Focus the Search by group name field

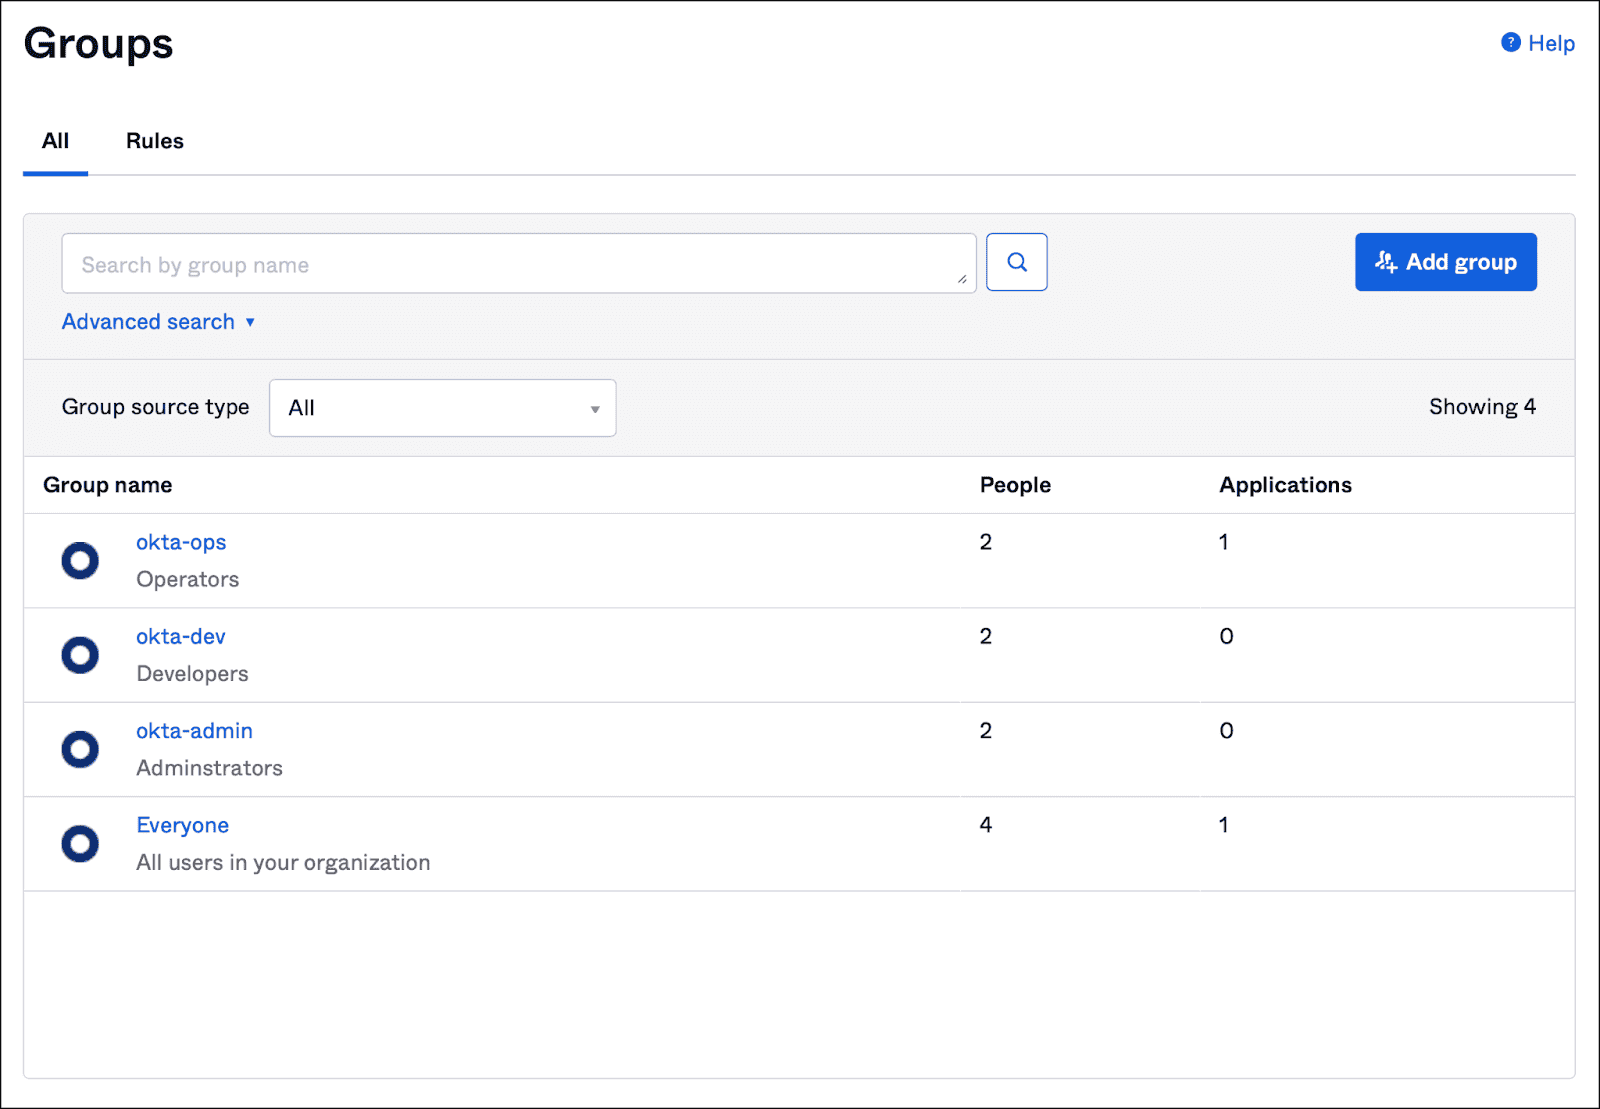tap(510, 264)
